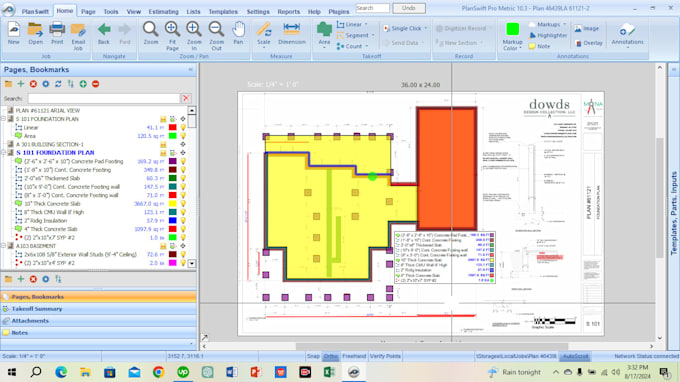Open the Reports ribbon tab
The height and width of the screenshot is (382, 680).
(288, 12)
